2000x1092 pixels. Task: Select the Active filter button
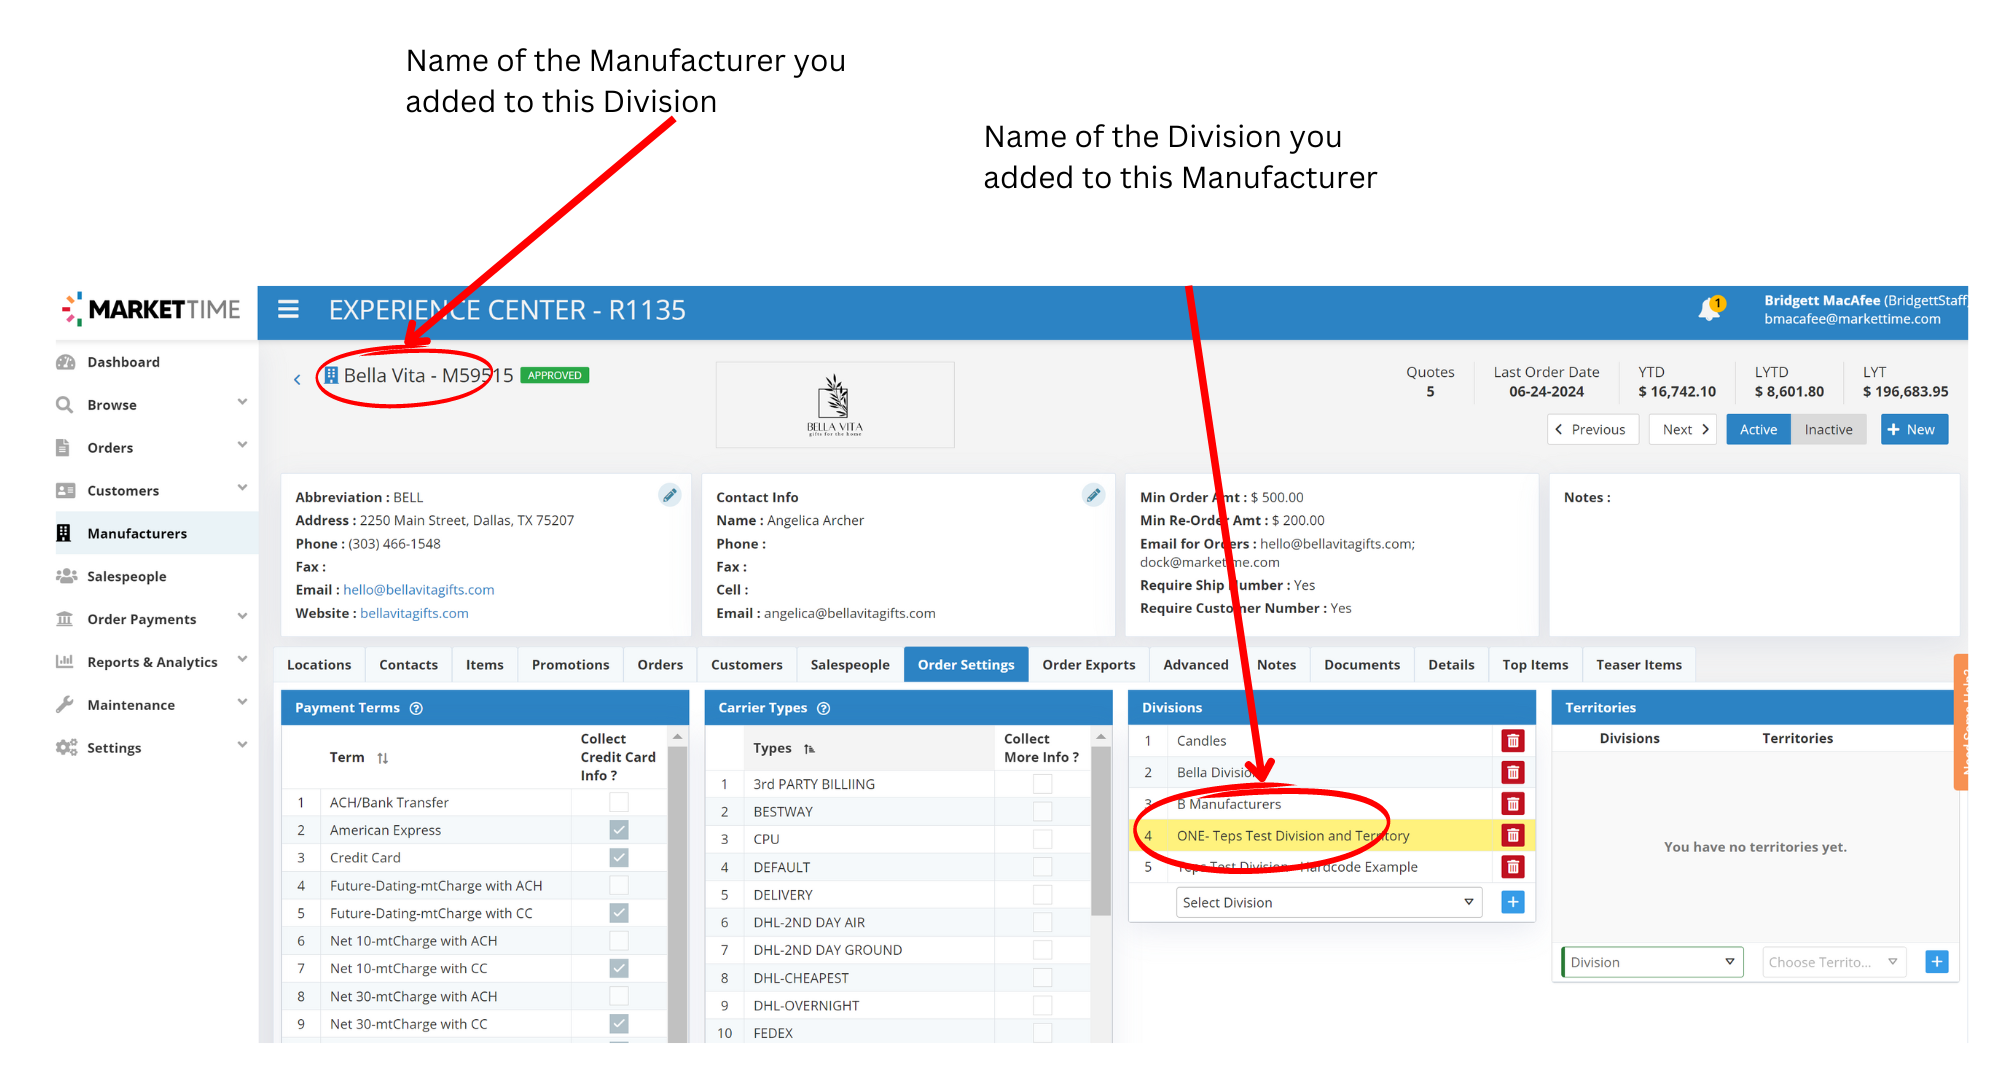(1758, 430)
